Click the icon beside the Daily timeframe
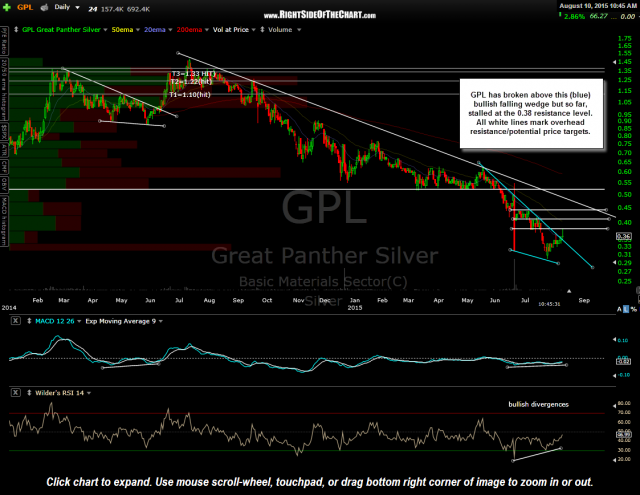640x495 pixels. [x=44, y=7]
